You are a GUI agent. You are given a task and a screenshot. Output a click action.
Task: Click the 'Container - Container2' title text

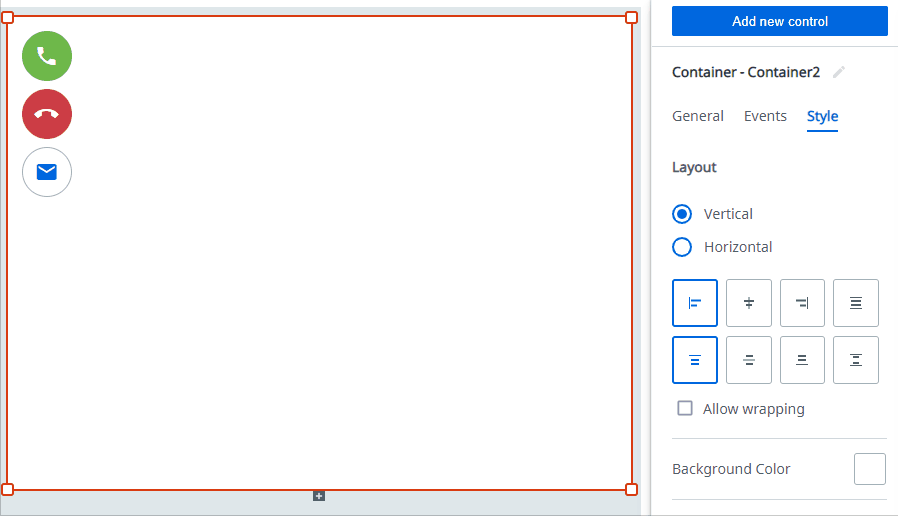point(746,72)
